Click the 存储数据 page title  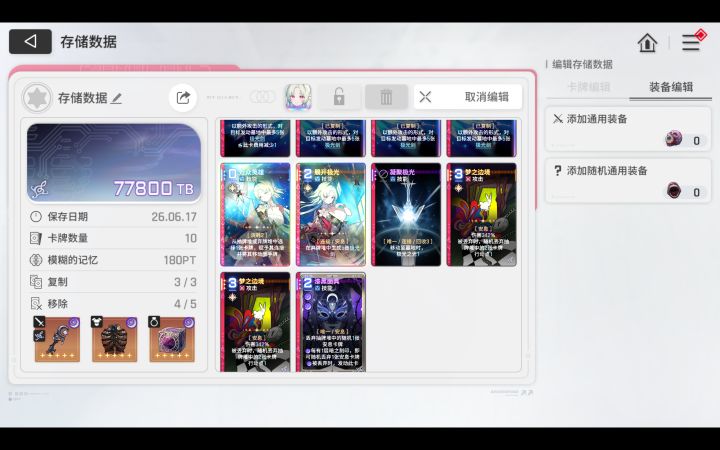88,42
